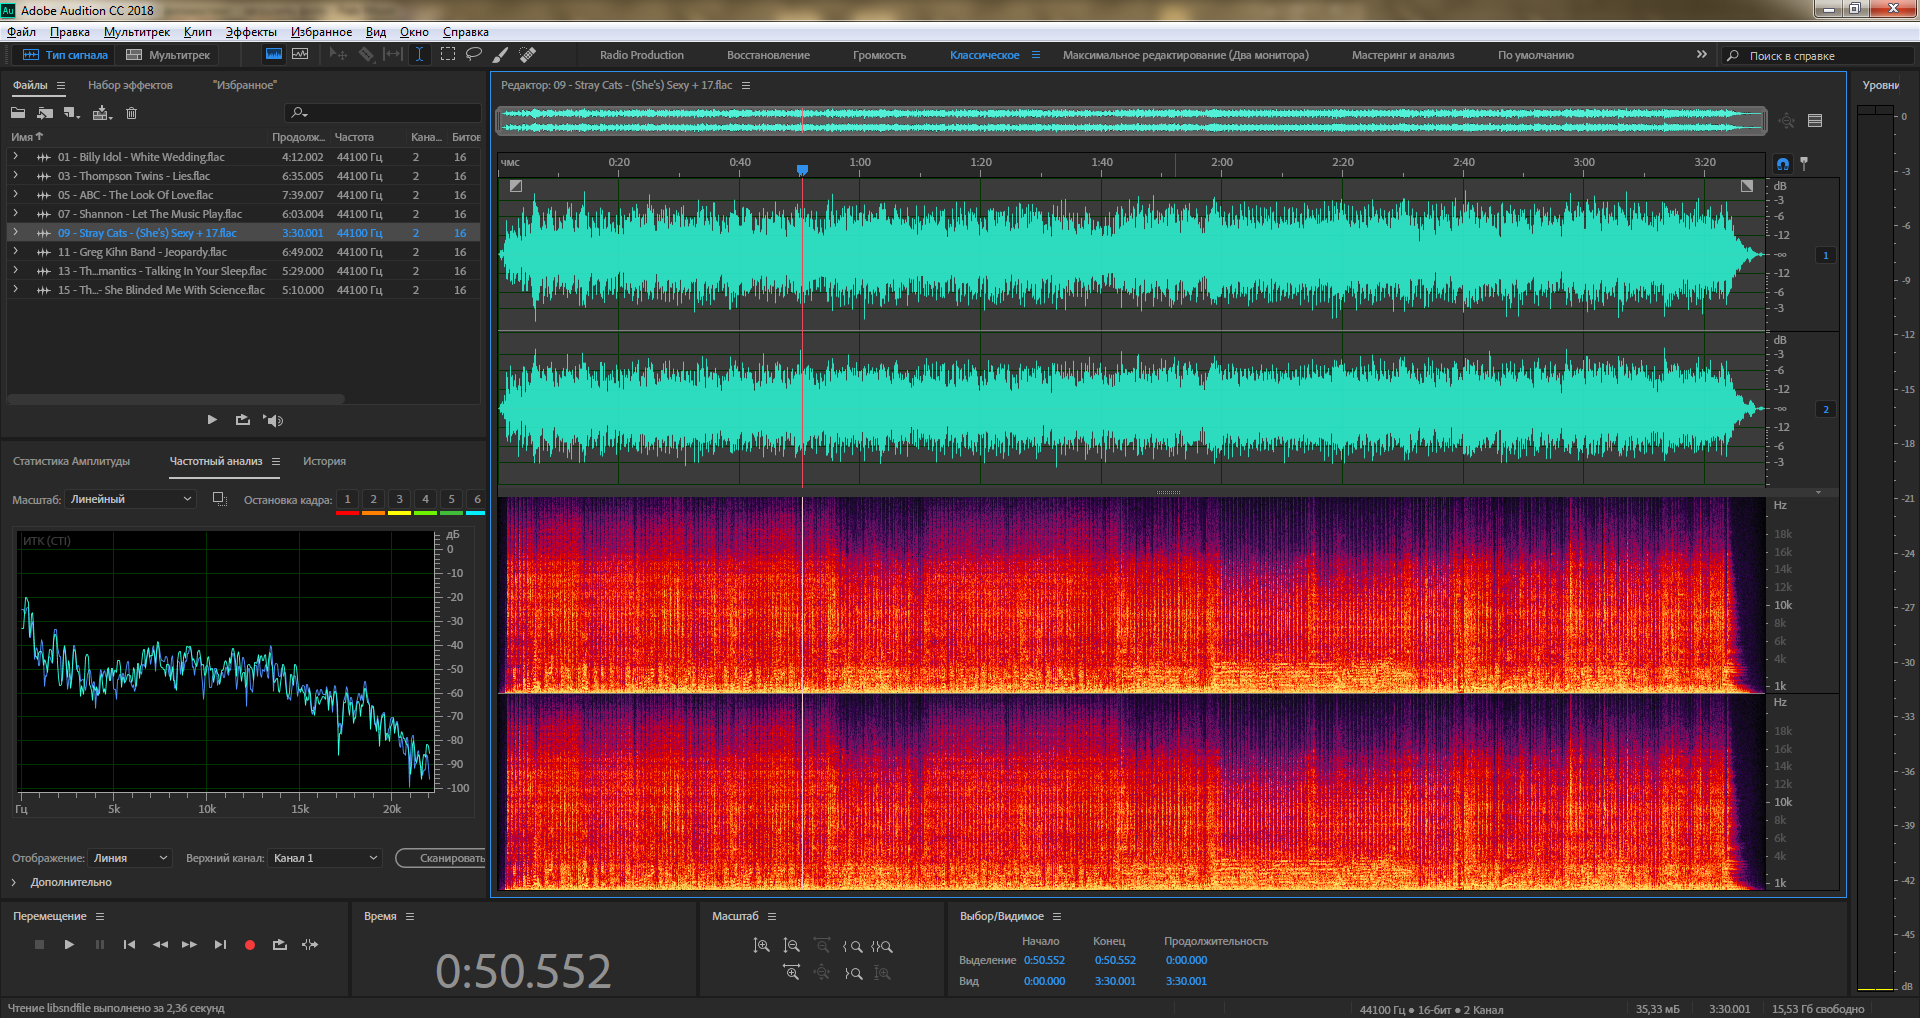Toggle channel 2 enable button
1920x1018 pixels.
(1826, 410)
